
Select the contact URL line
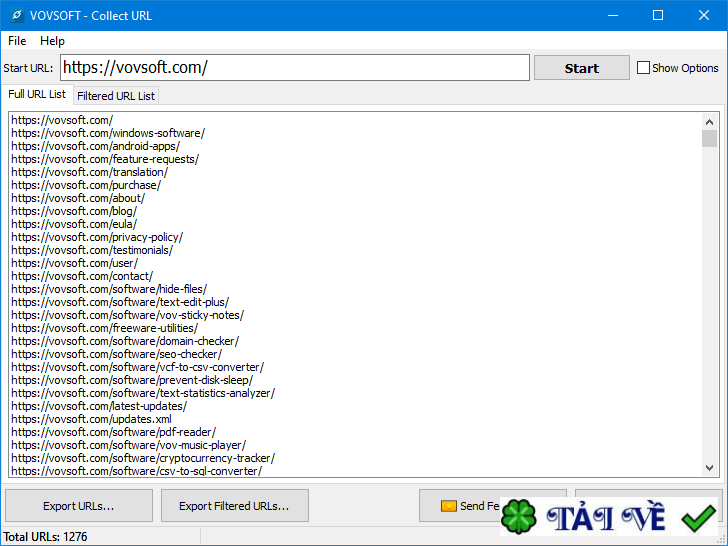82,276
